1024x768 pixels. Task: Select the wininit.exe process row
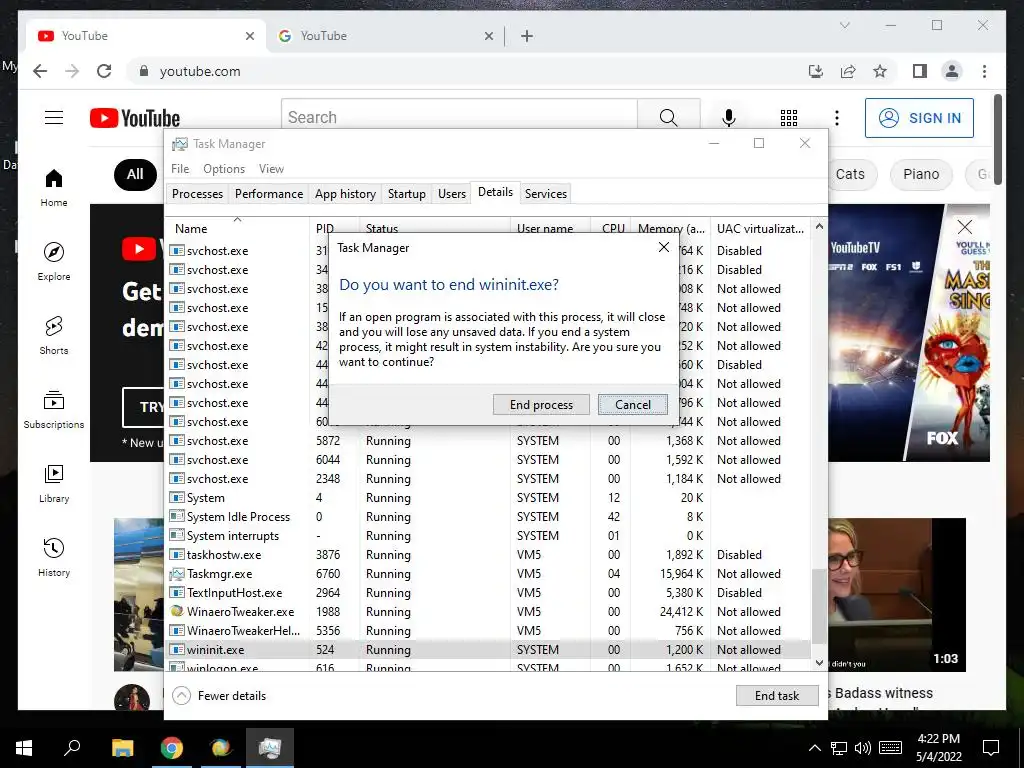pyautogui.click(x=488, y=650)
